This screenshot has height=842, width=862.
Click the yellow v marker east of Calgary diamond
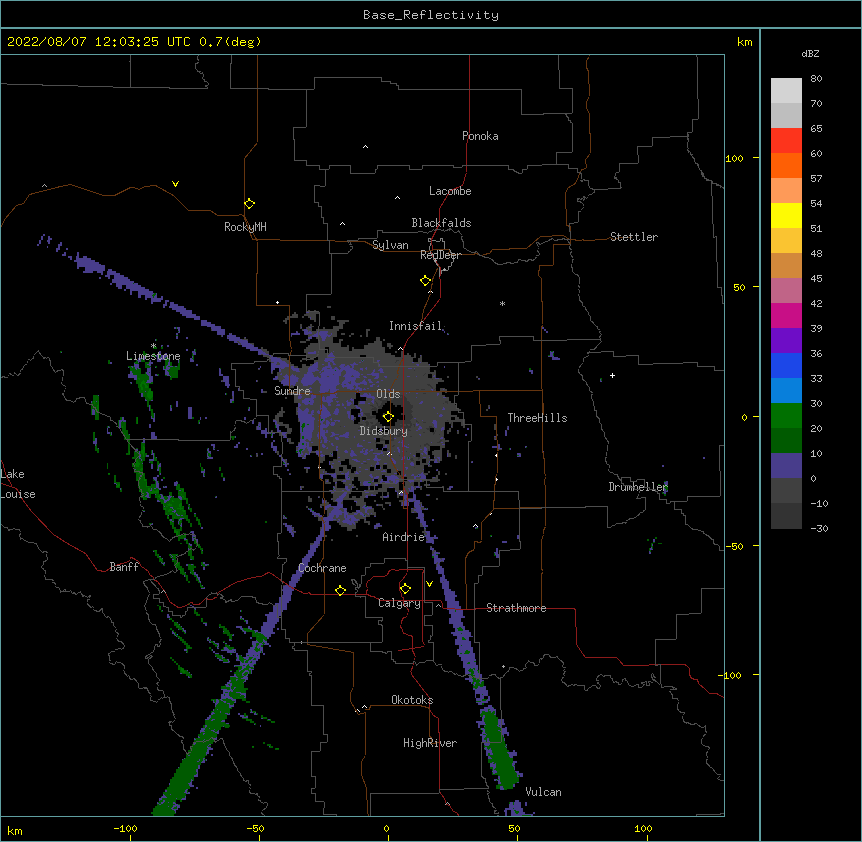429,584
